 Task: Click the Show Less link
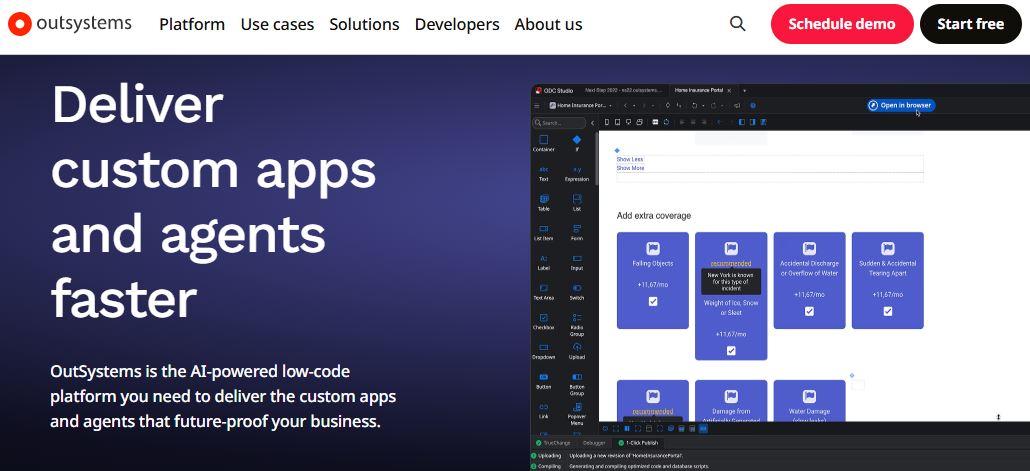tap(630, 160)
